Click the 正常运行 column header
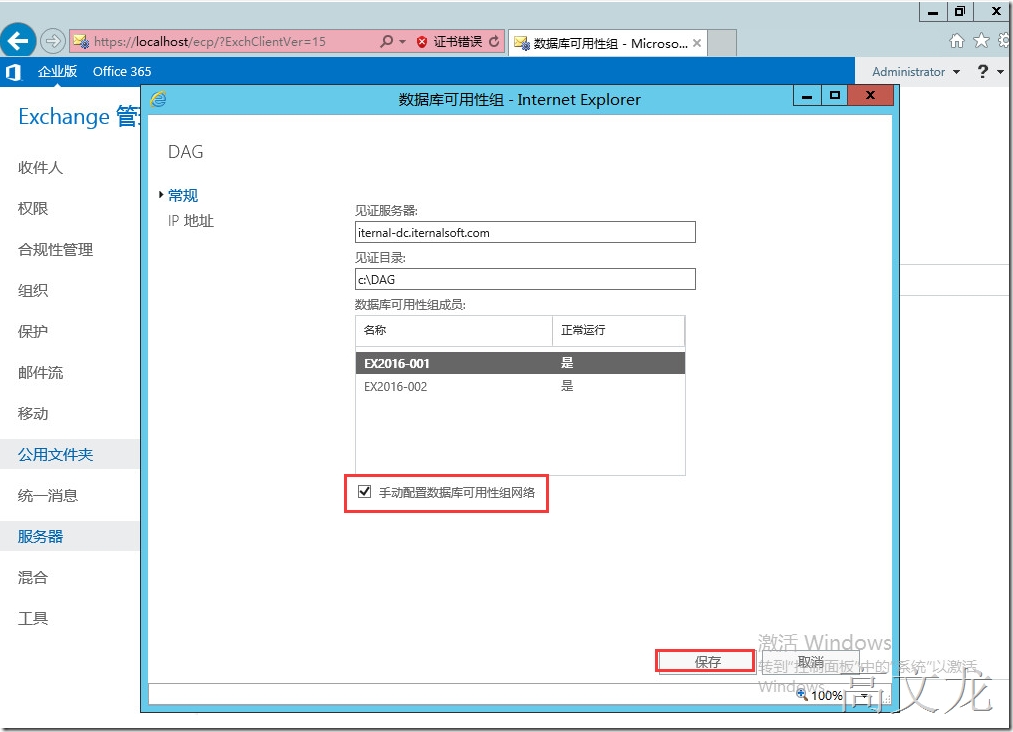Image resolution: width=1013 pixels, height=732 pixels. [x=618, y=330]
